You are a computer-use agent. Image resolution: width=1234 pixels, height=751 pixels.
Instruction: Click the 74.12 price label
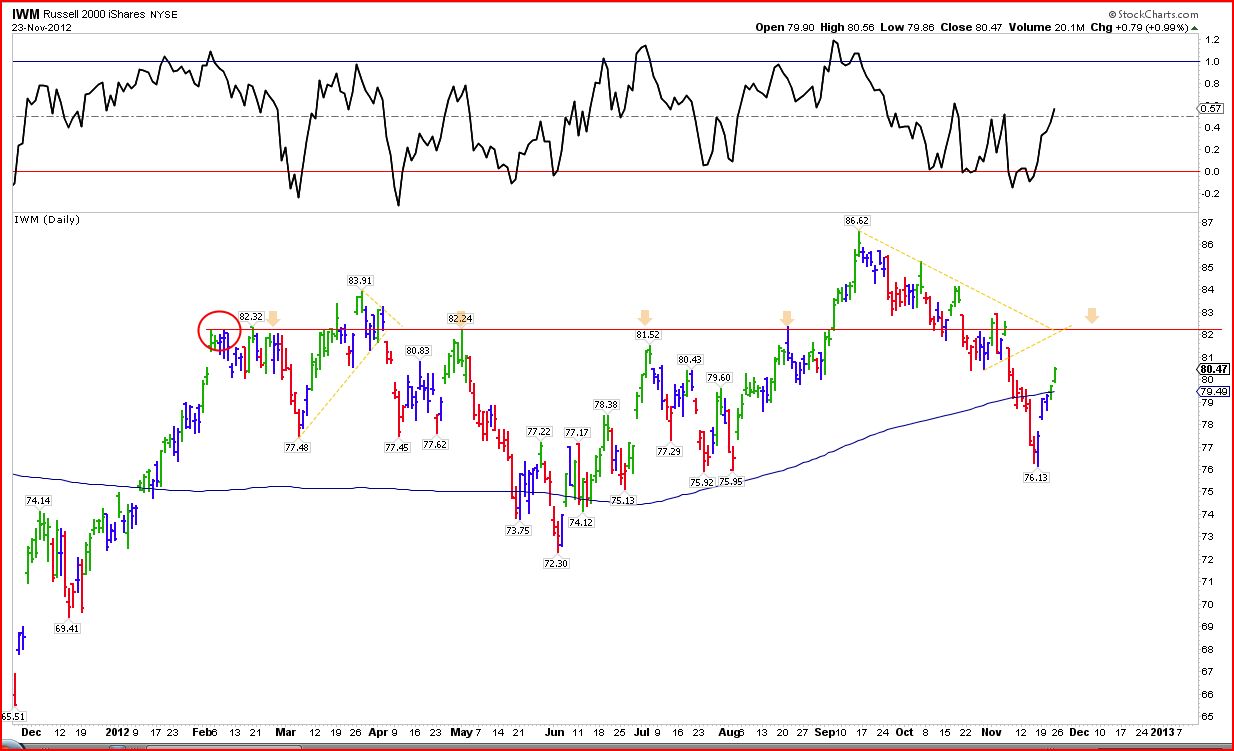[x=582, y=521]
